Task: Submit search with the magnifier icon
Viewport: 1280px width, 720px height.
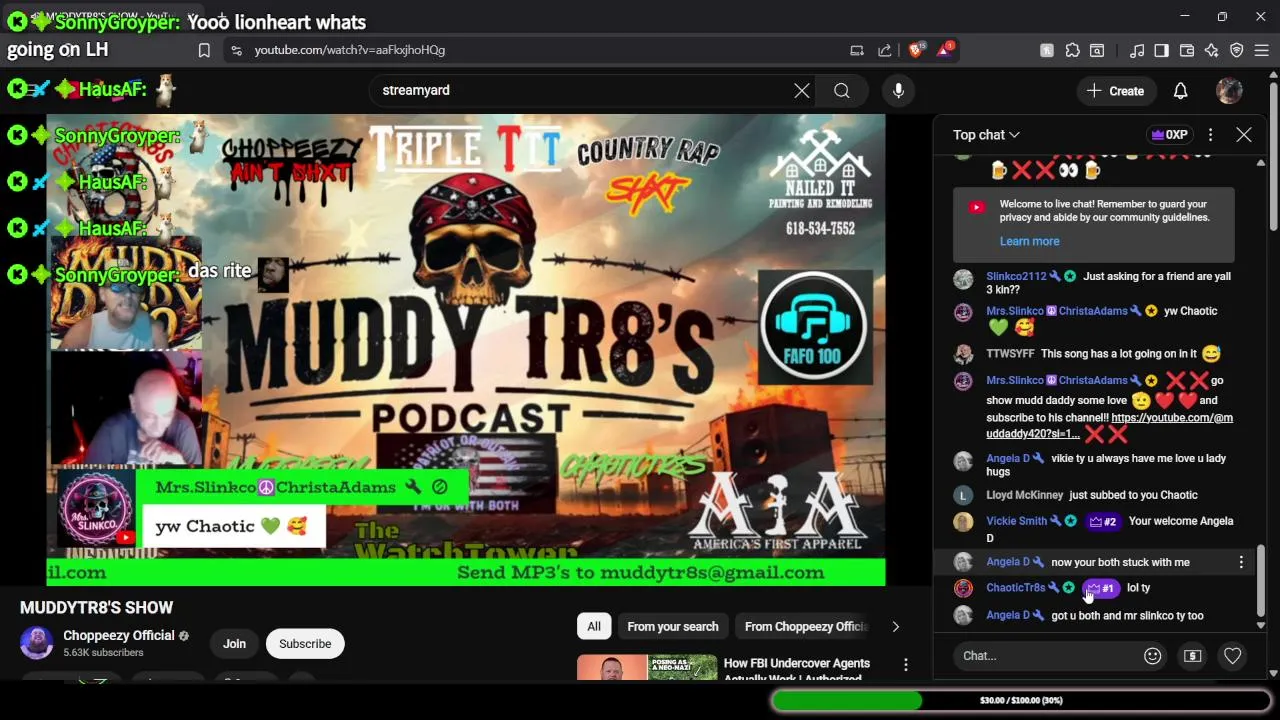Action: (x=842, y=91)
